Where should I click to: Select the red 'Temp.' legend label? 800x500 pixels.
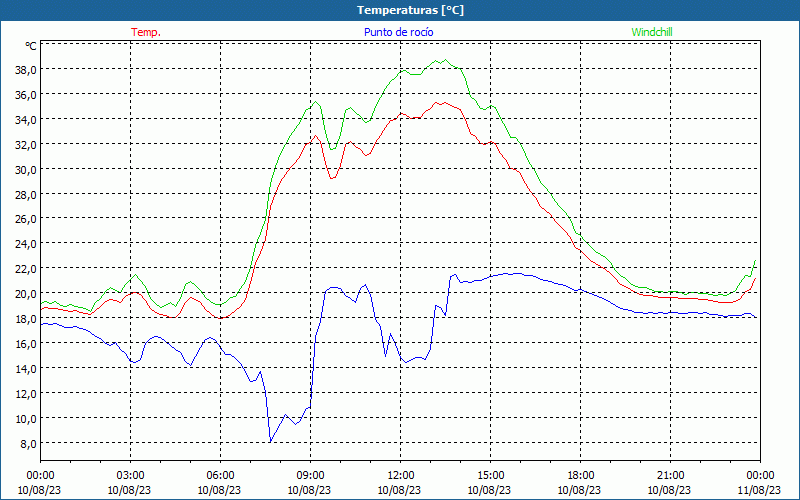coord(146,32)
